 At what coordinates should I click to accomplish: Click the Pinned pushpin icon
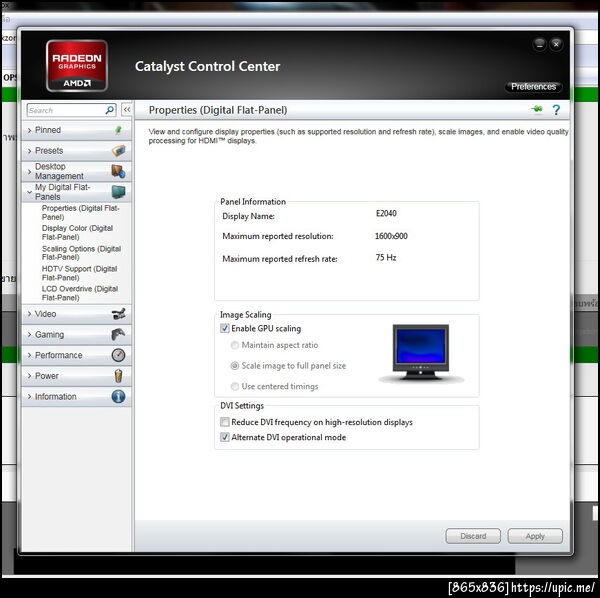[119, 130]
